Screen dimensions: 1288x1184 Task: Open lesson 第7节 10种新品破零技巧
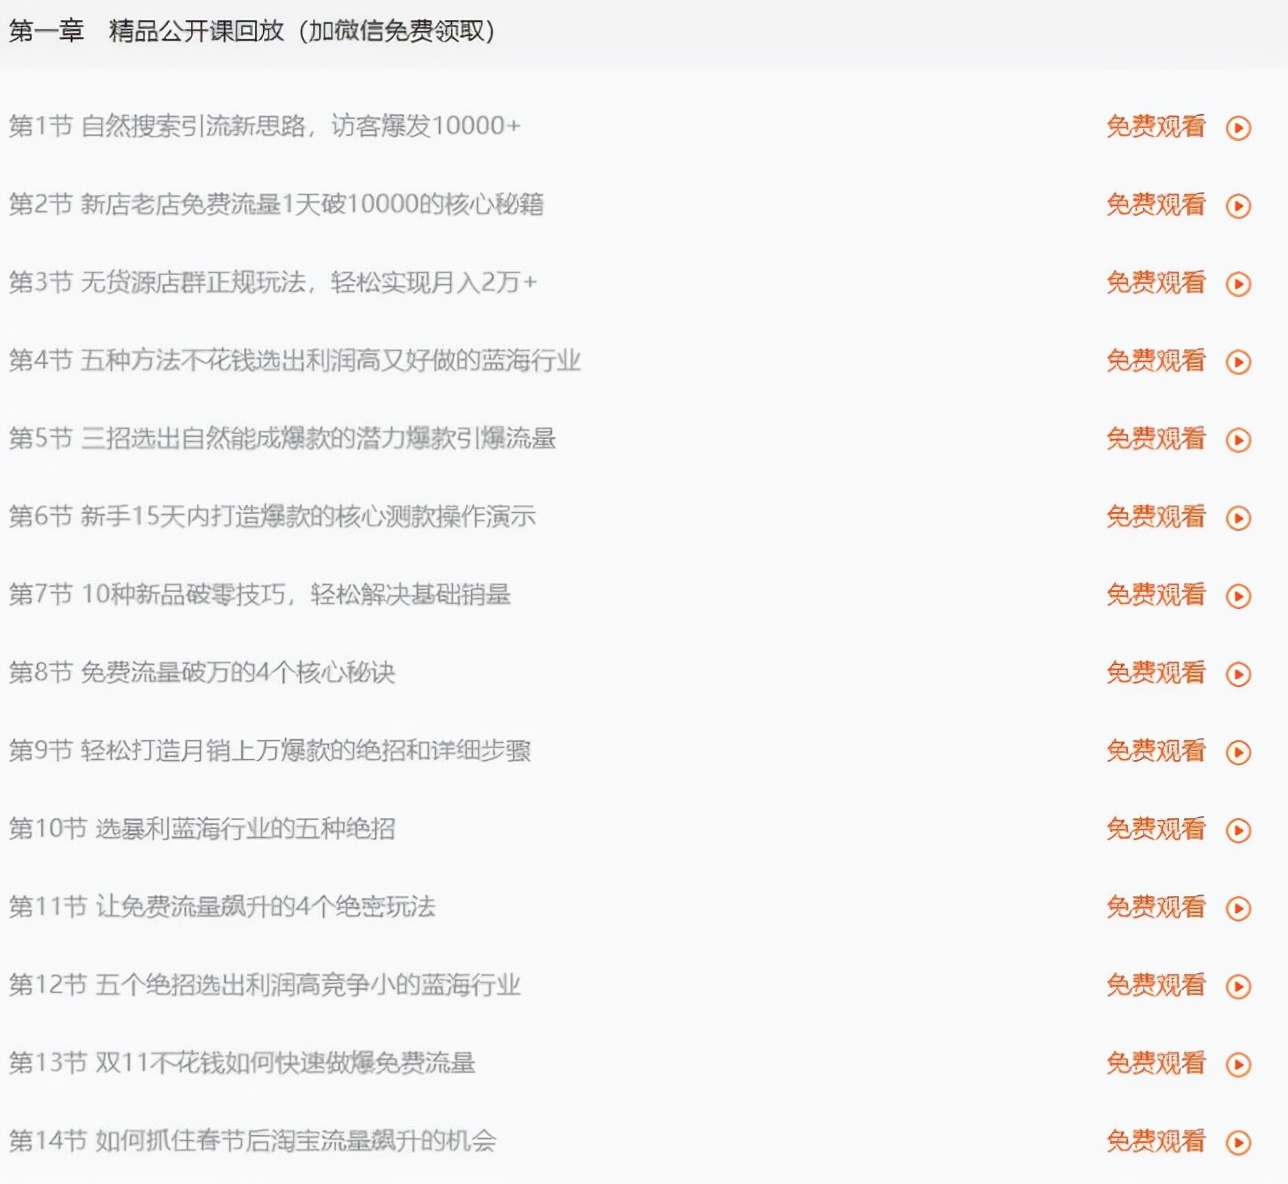pos(260,594)
